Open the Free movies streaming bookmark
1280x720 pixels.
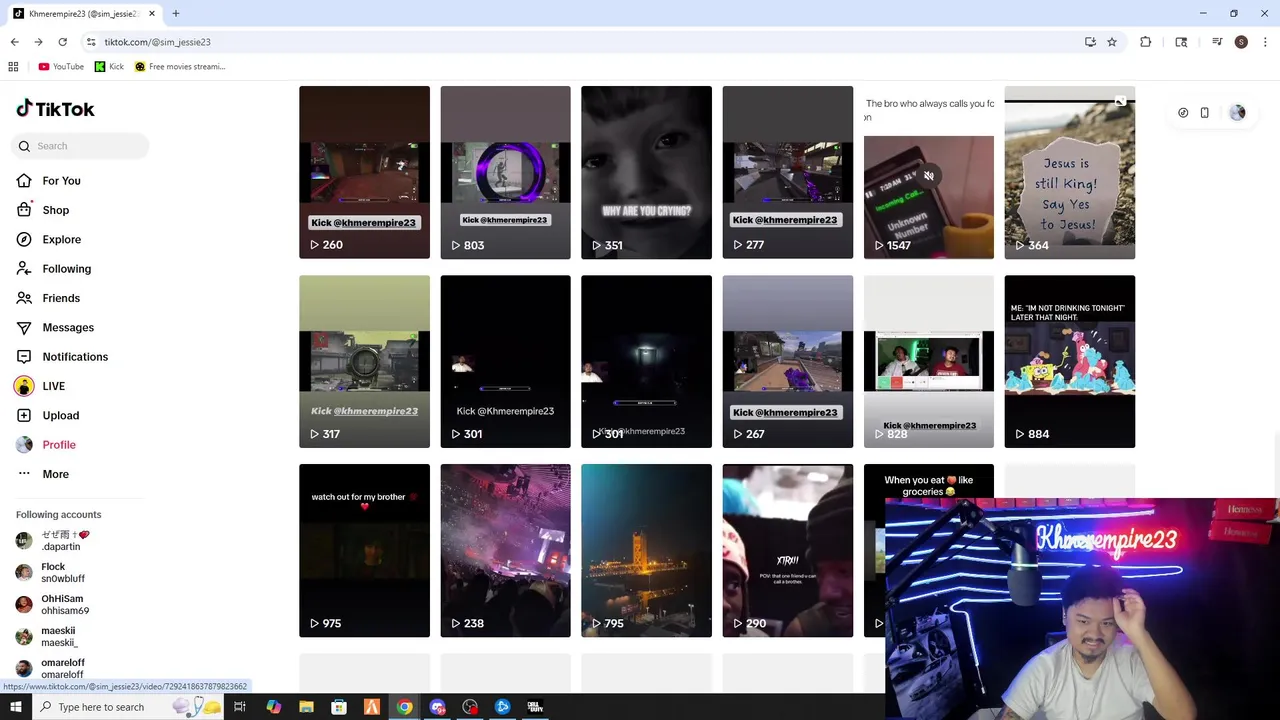tap(180, 67)
